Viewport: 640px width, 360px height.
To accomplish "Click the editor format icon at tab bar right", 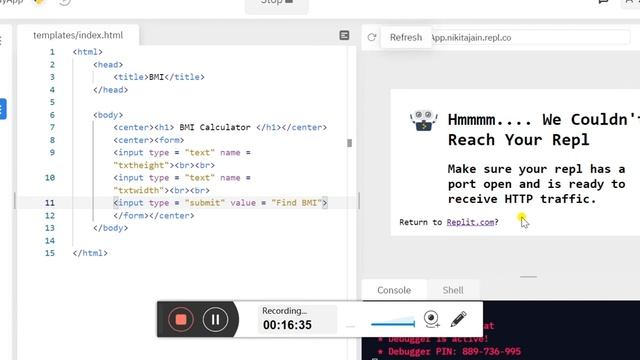I will [344, 36].
